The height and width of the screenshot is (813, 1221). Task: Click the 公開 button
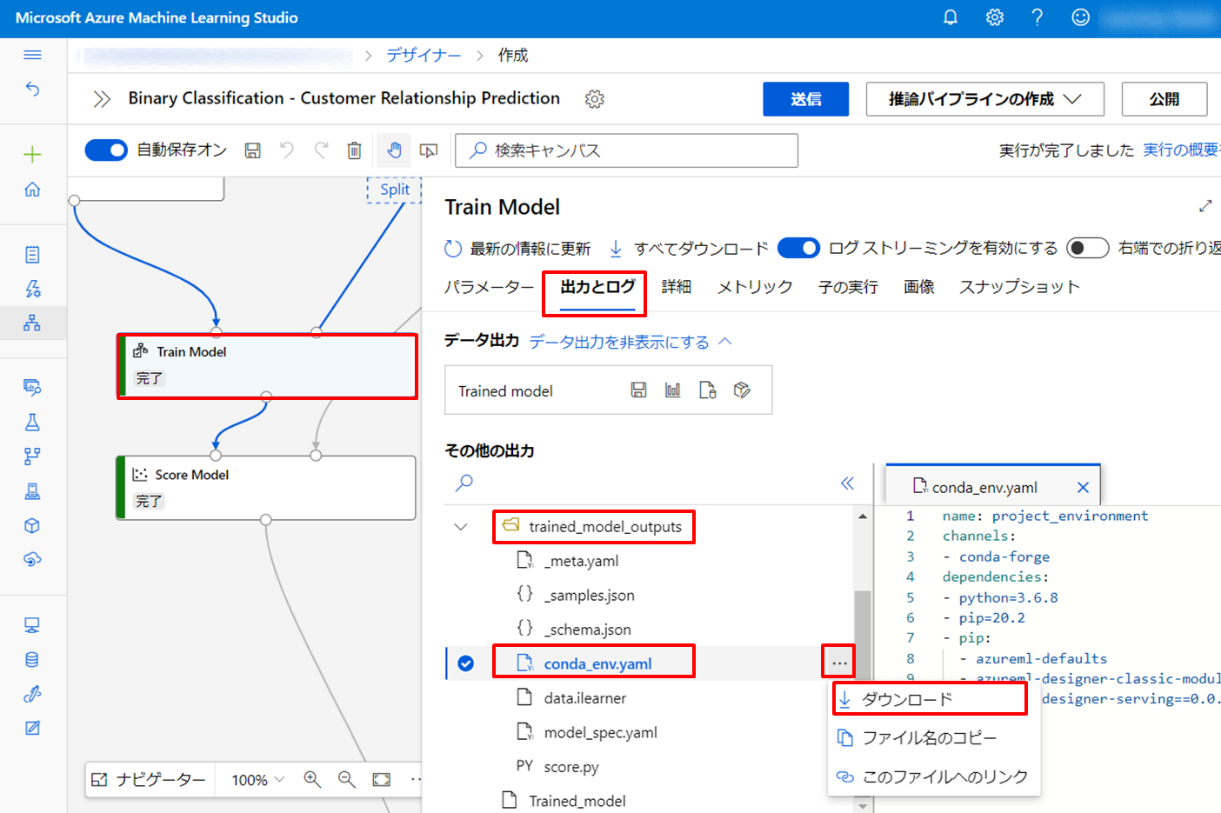[1164, 99]
